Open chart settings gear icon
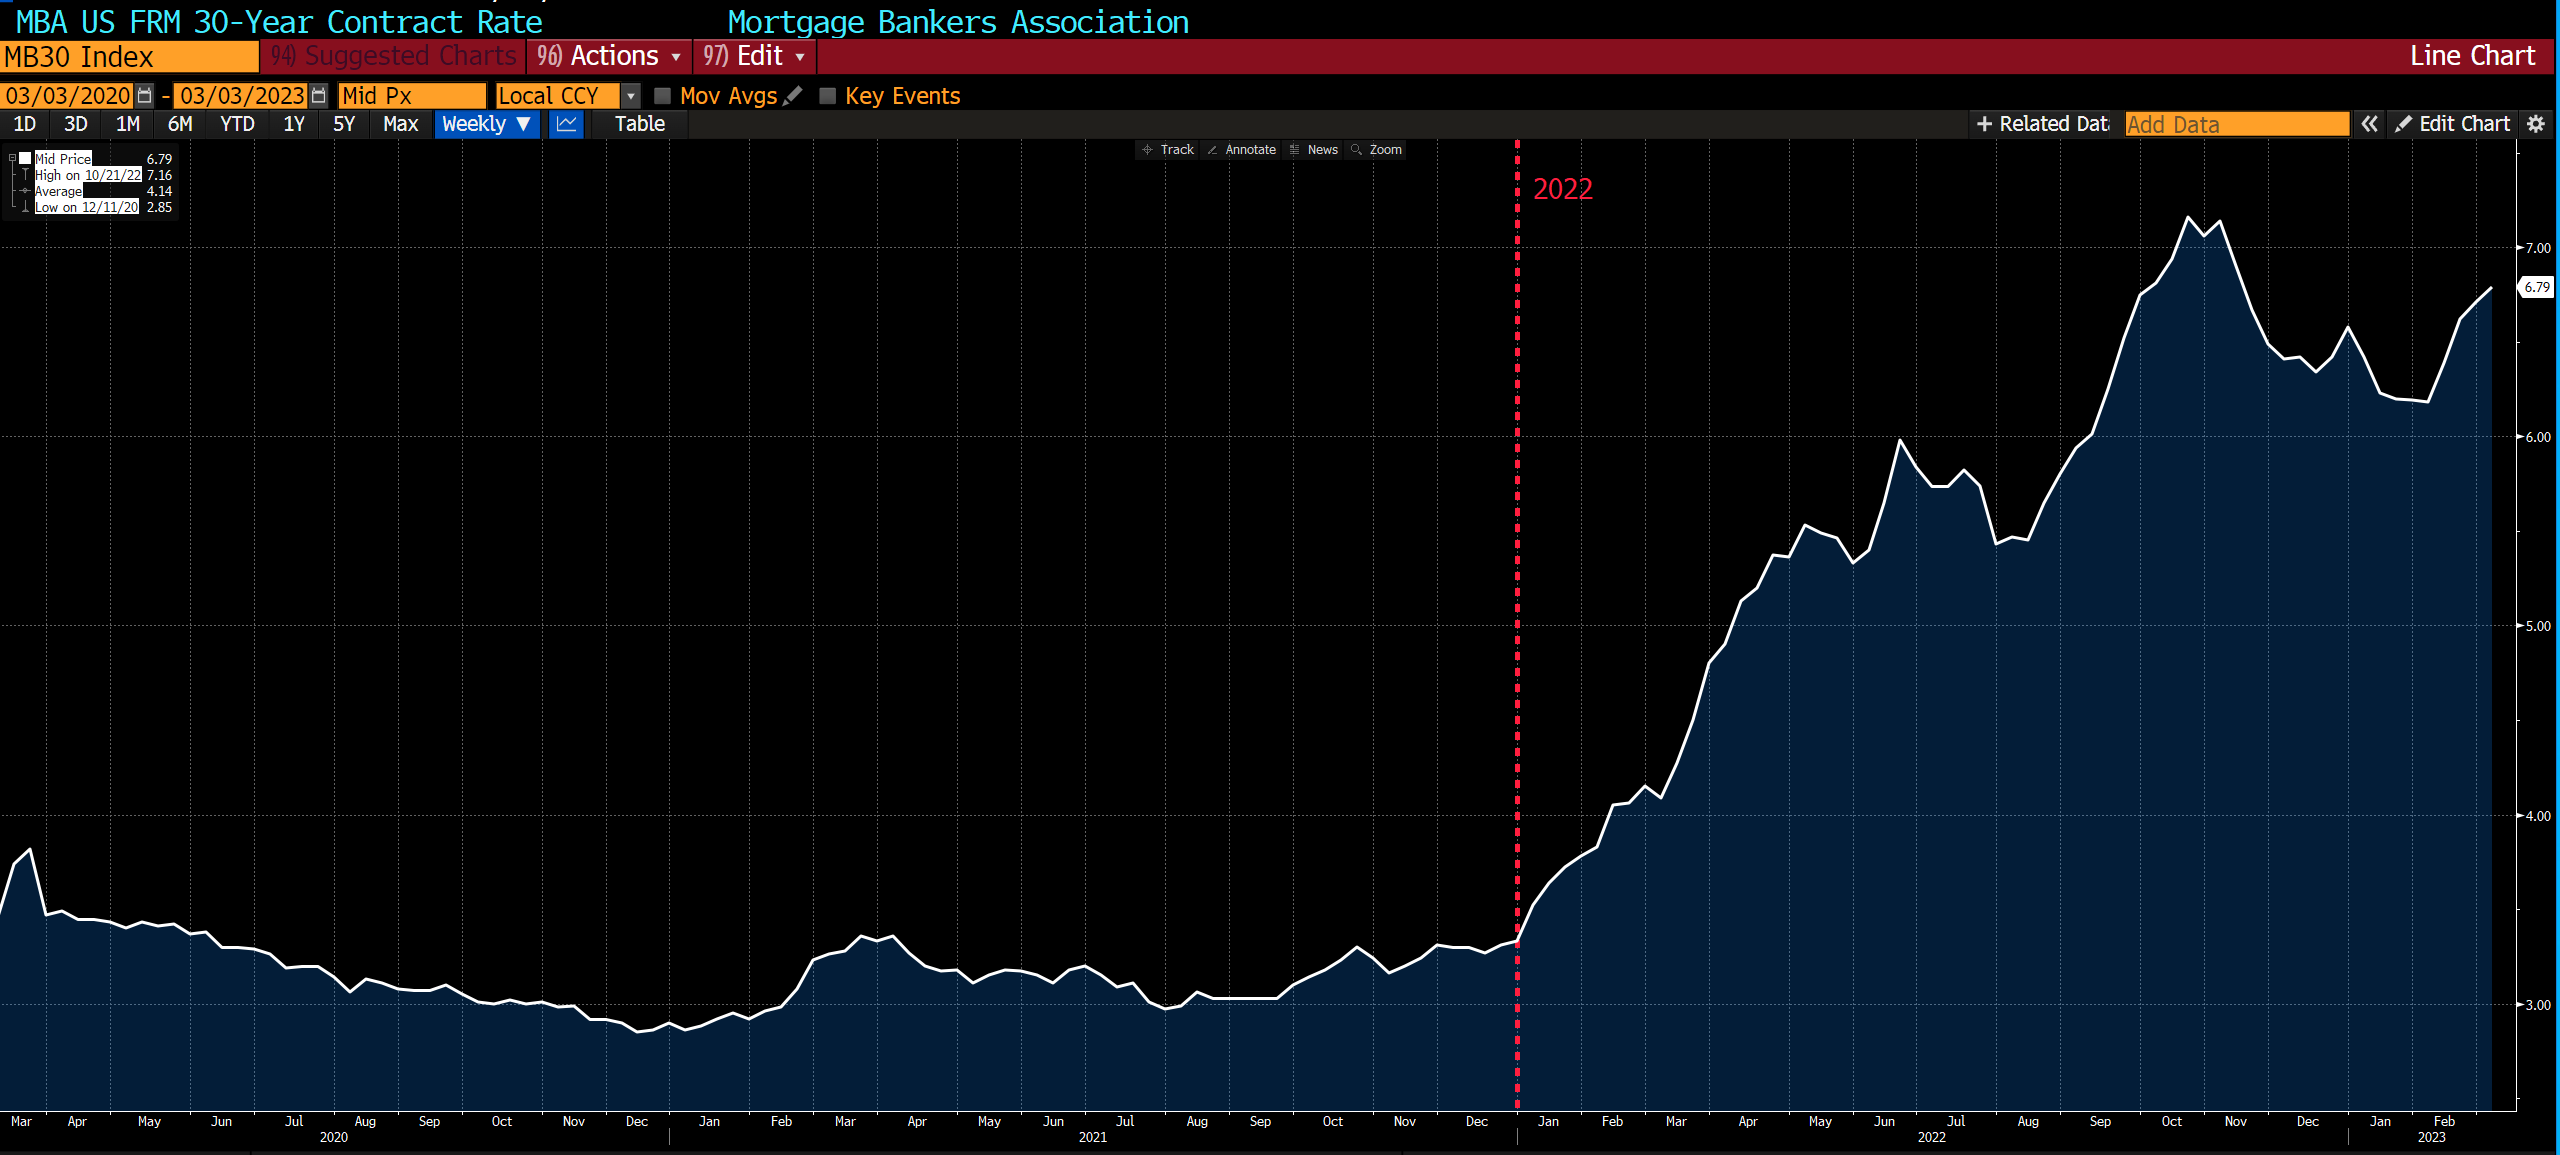This screenshot has height=1155, width=2560. (2535, 124)
